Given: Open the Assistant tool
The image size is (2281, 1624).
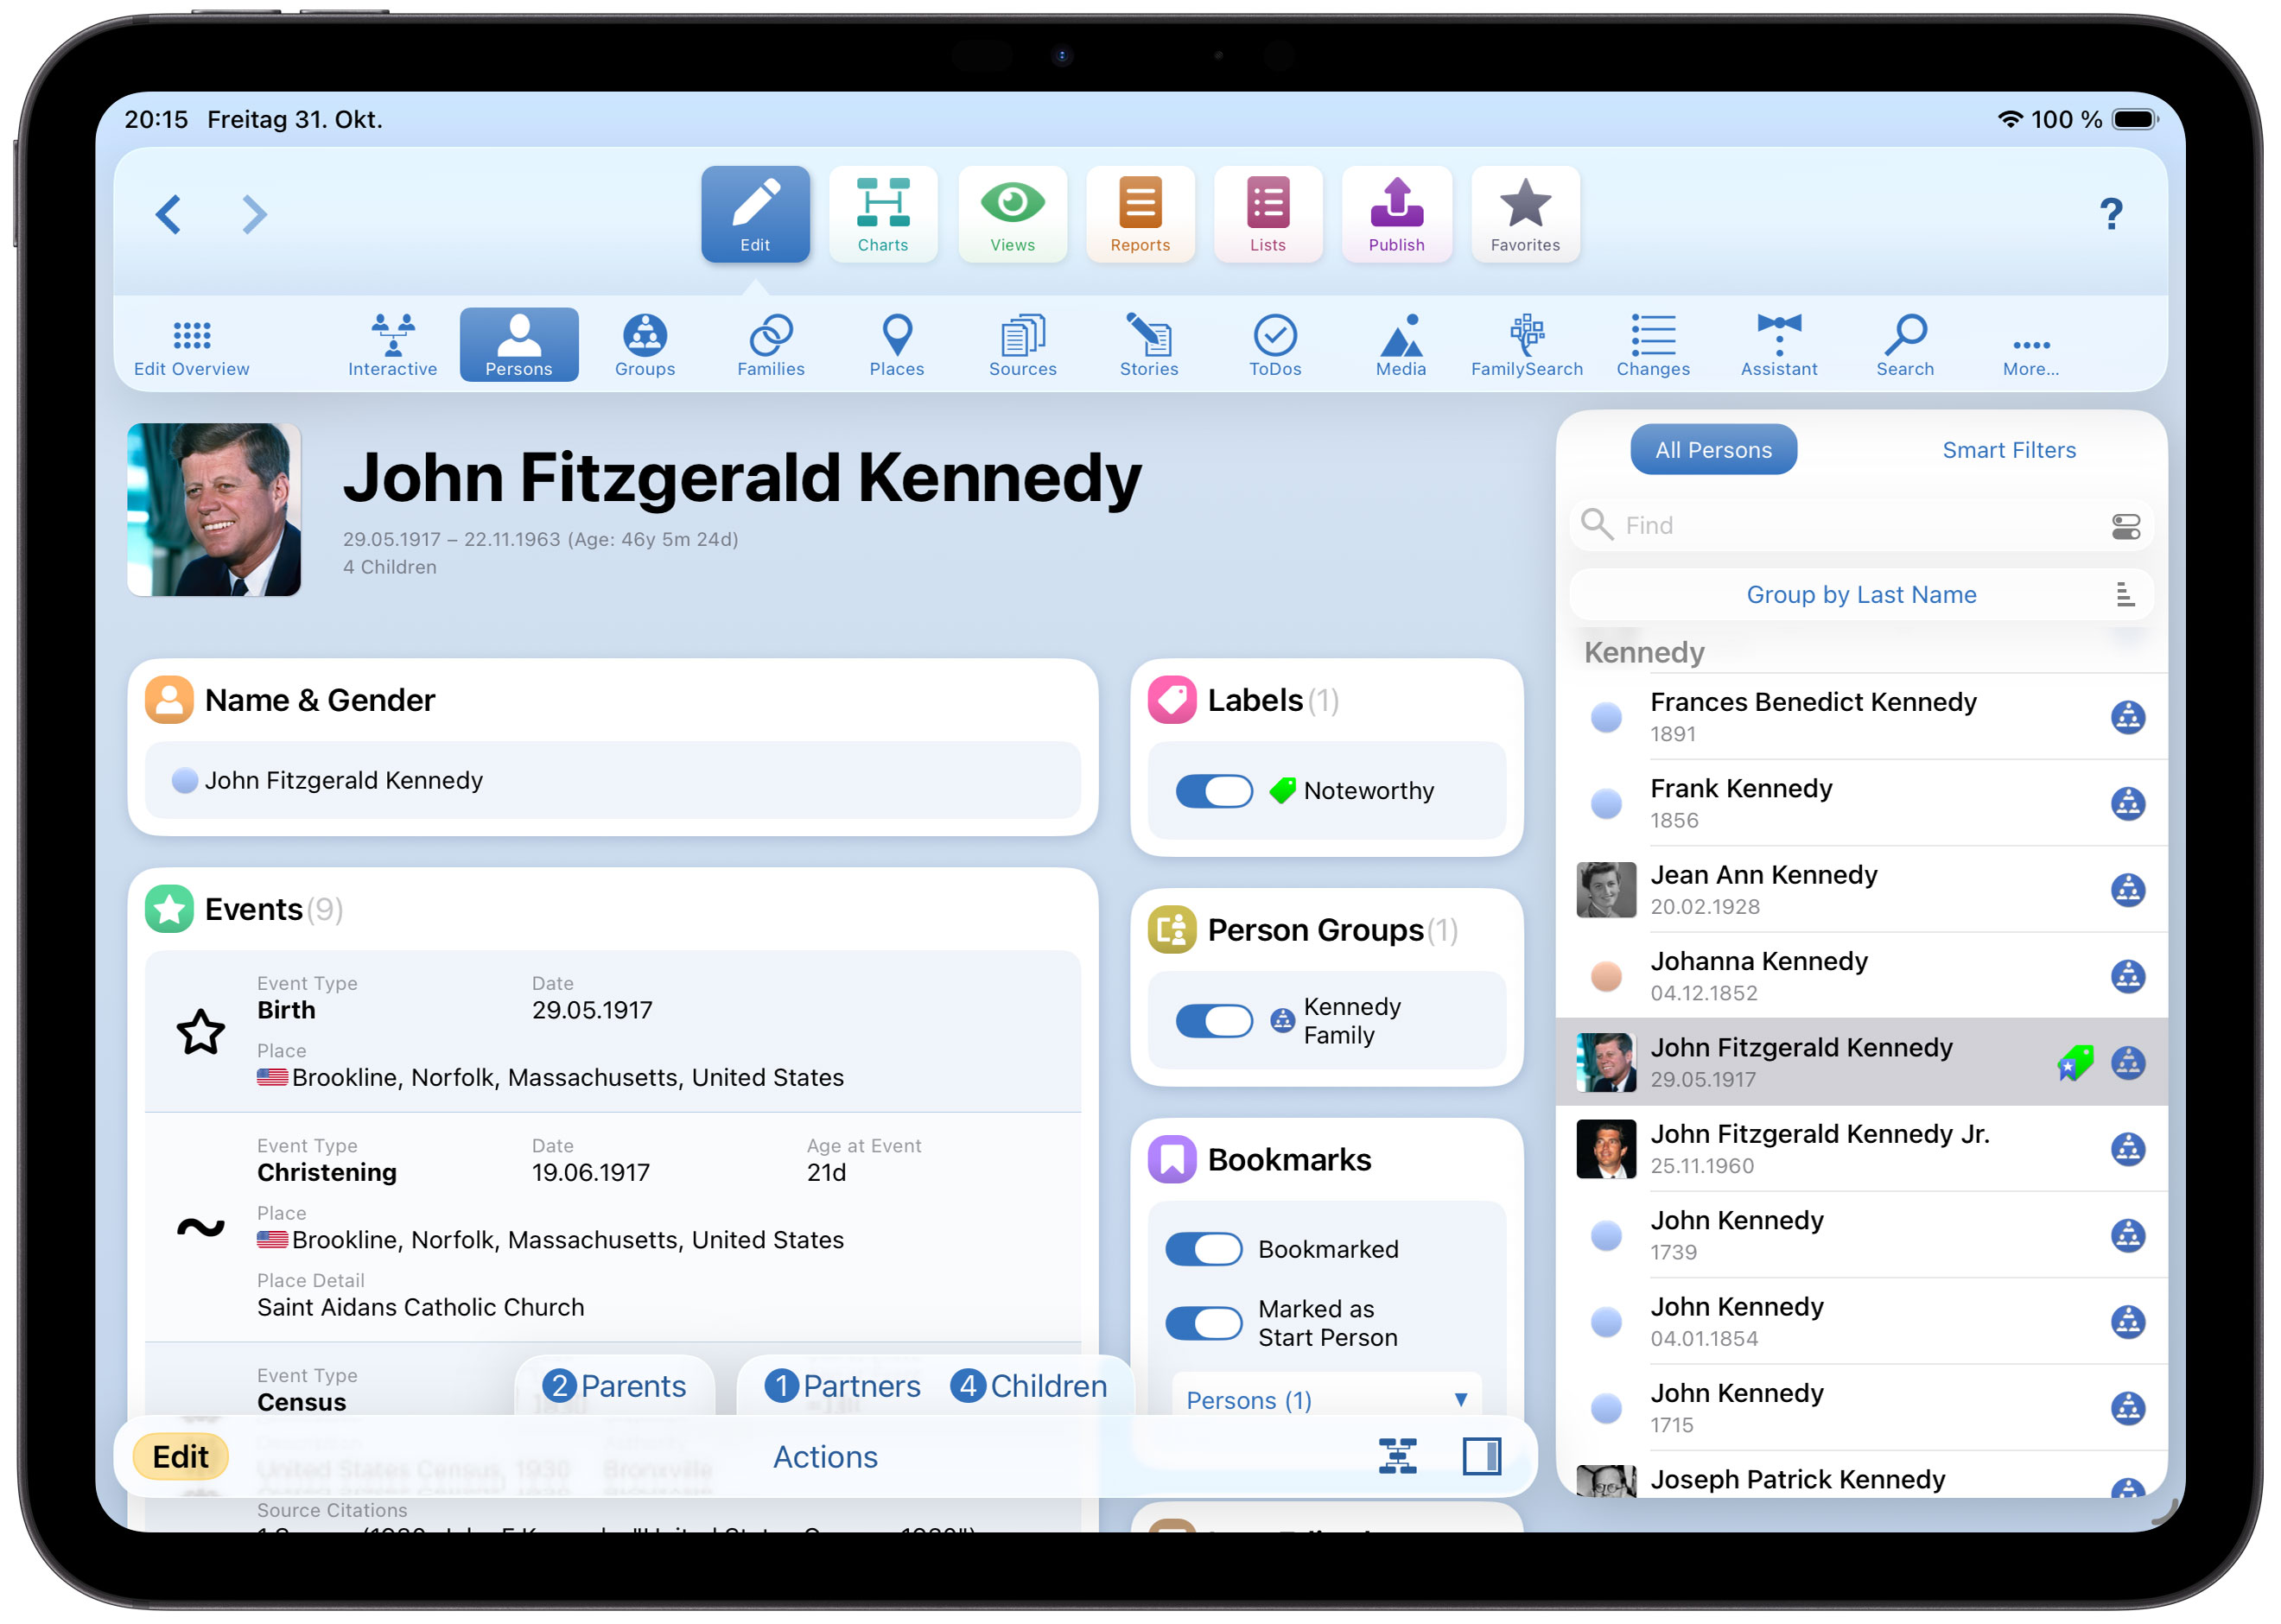Looking at the screenshot, I should click(x=1778, y=345).
